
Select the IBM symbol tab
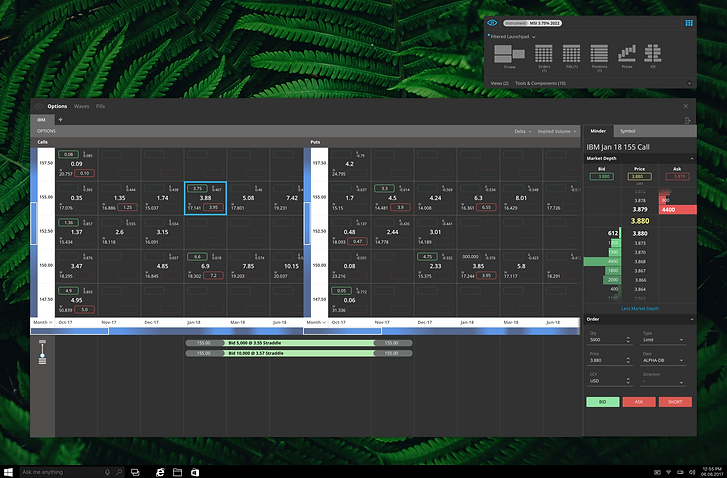42,120
